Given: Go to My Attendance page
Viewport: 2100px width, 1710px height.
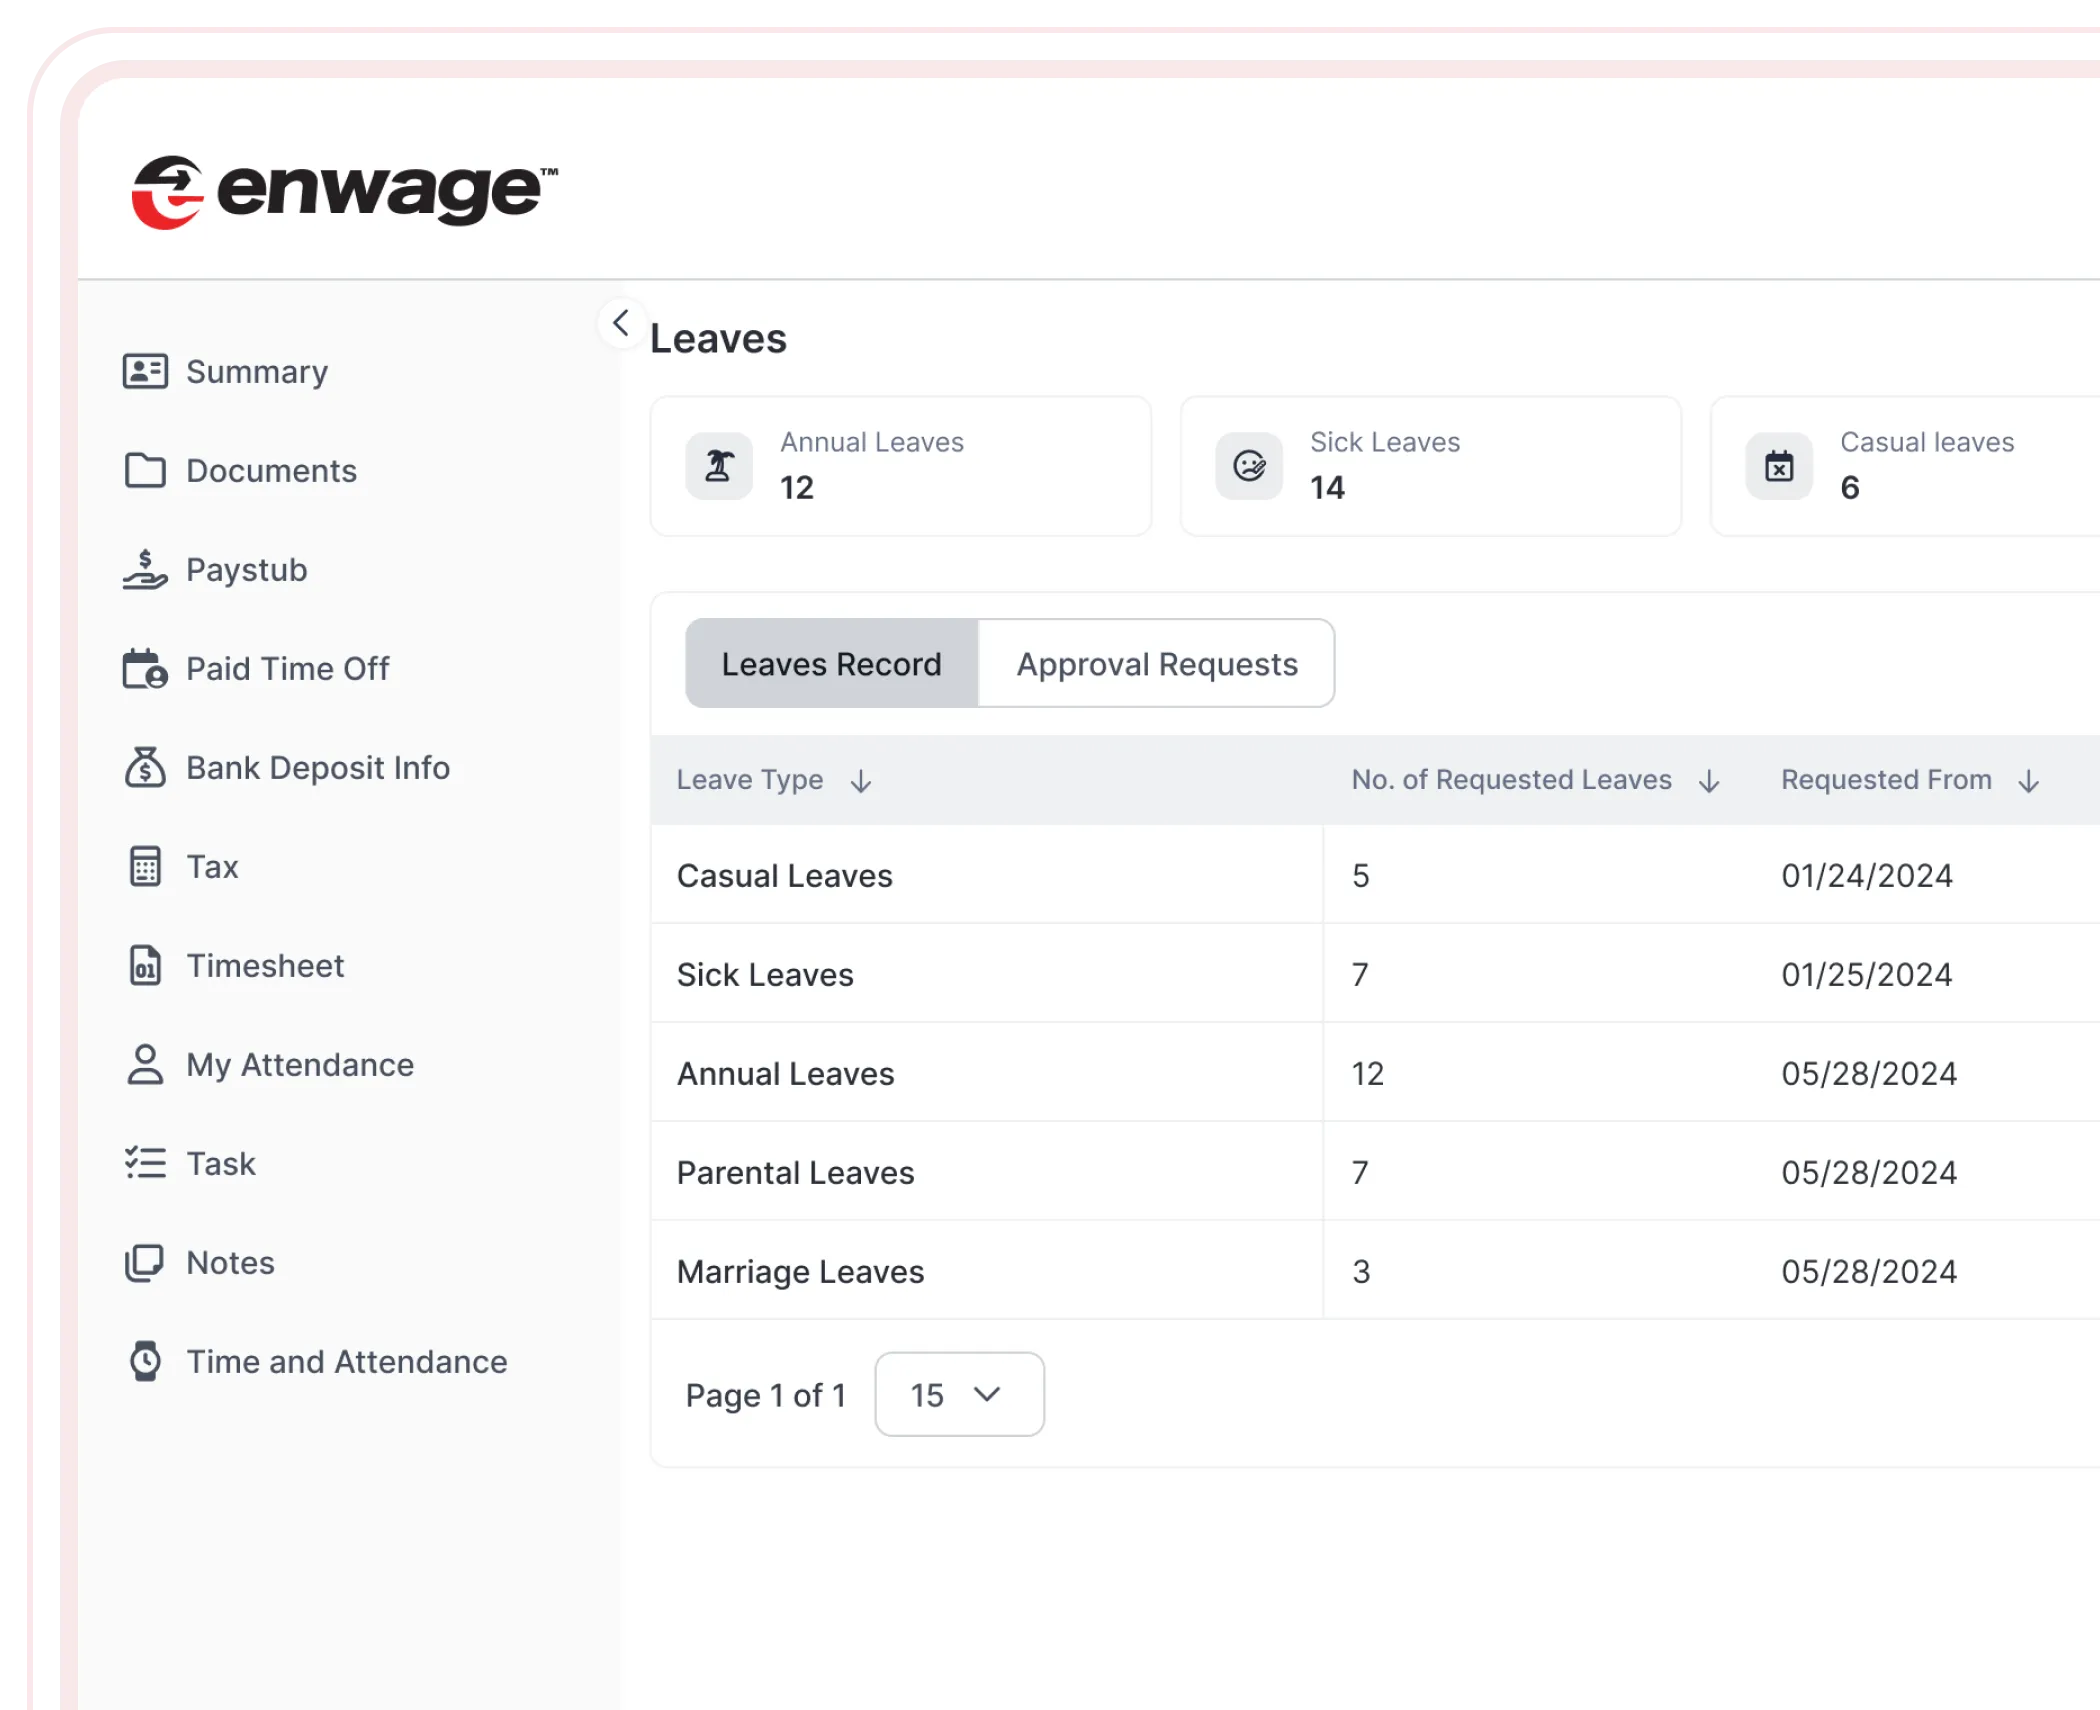Looking at the screenshot, I should 299,1065.
